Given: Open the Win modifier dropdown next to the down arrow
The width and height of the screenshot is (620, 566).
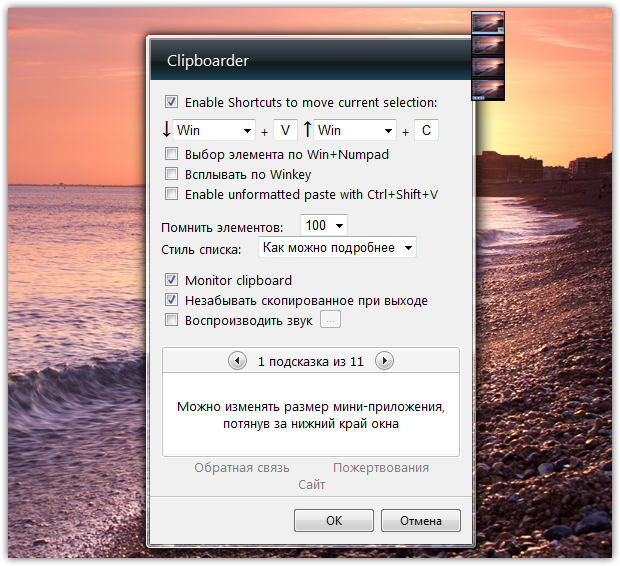Looking at the screenshot, I should click(214, 130).
